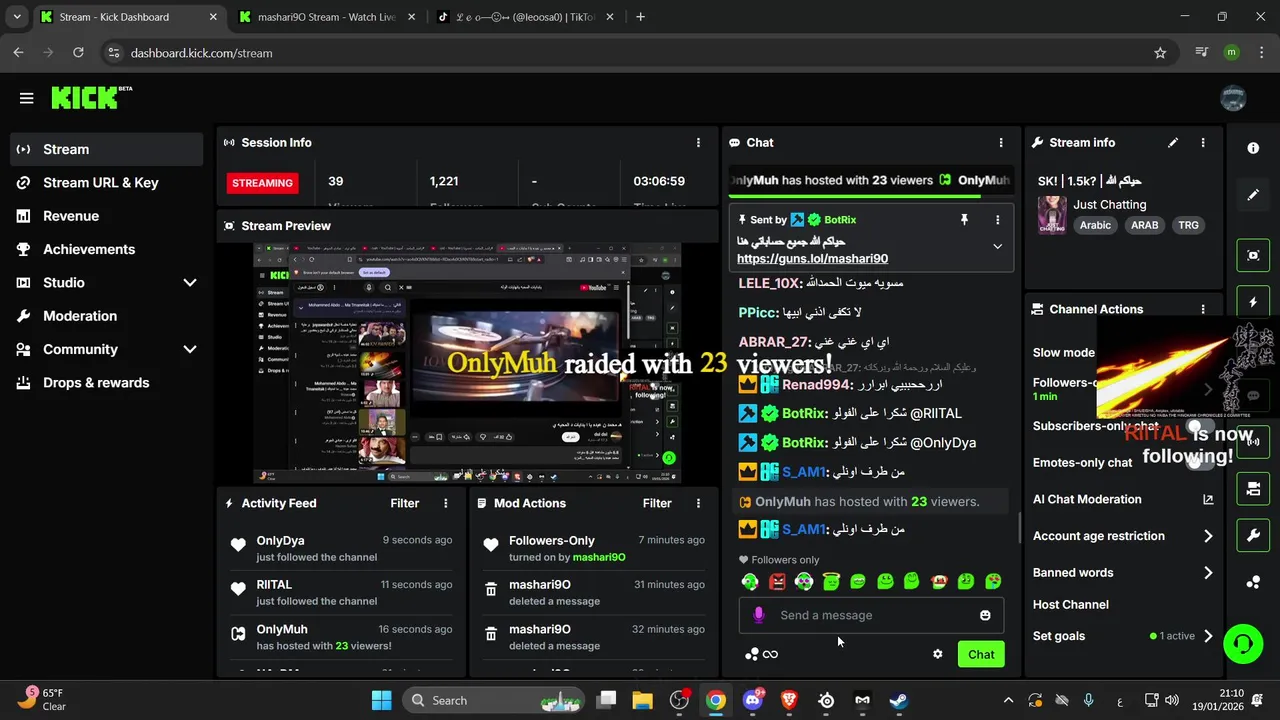Open Chrome tab search dropdown arrow

(x=16, y=17)
